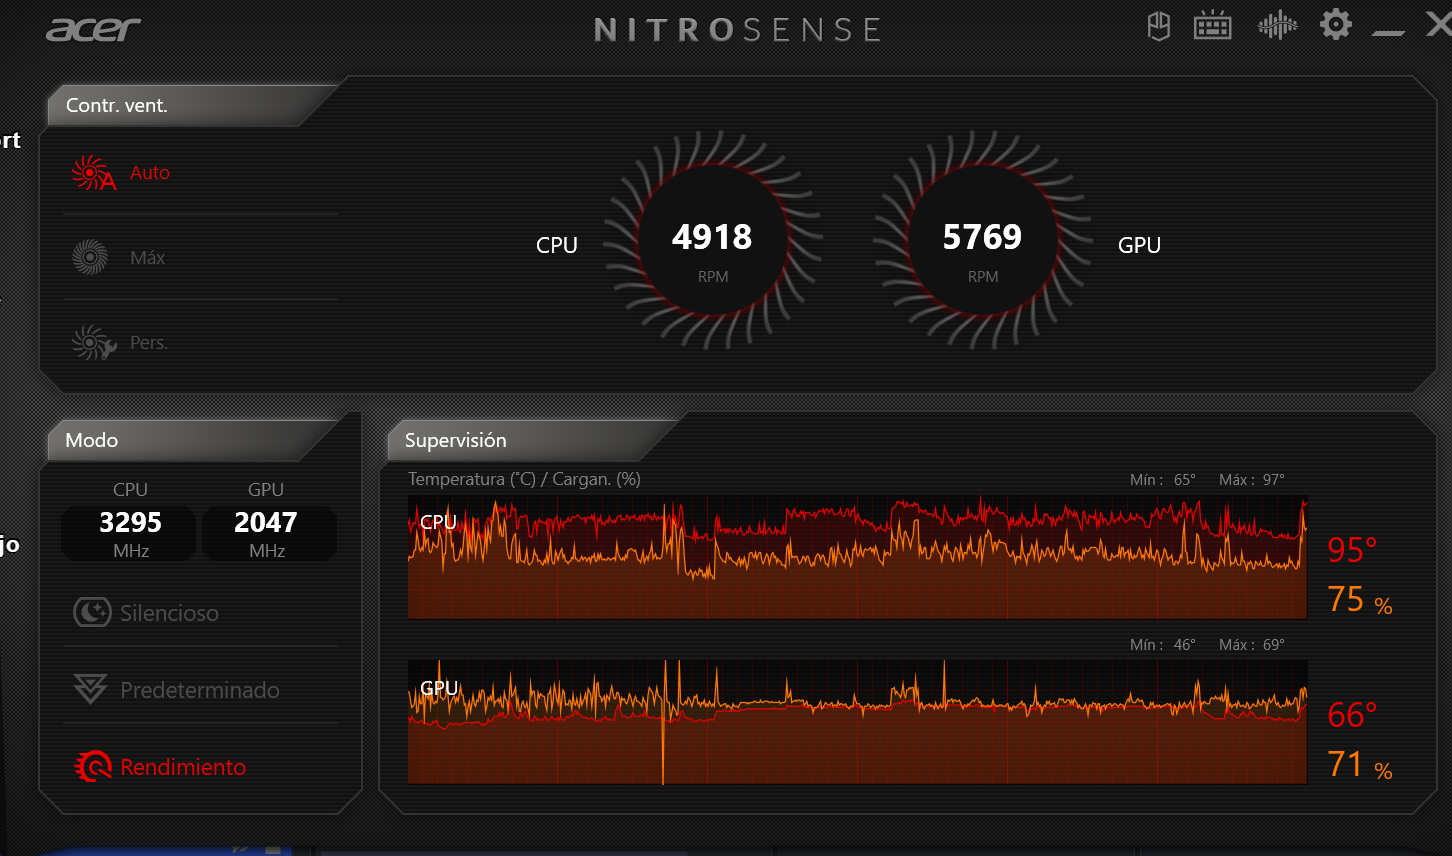1452x856 pixels.
Task: Click the Acer logo
Action: tap(93, 29)
